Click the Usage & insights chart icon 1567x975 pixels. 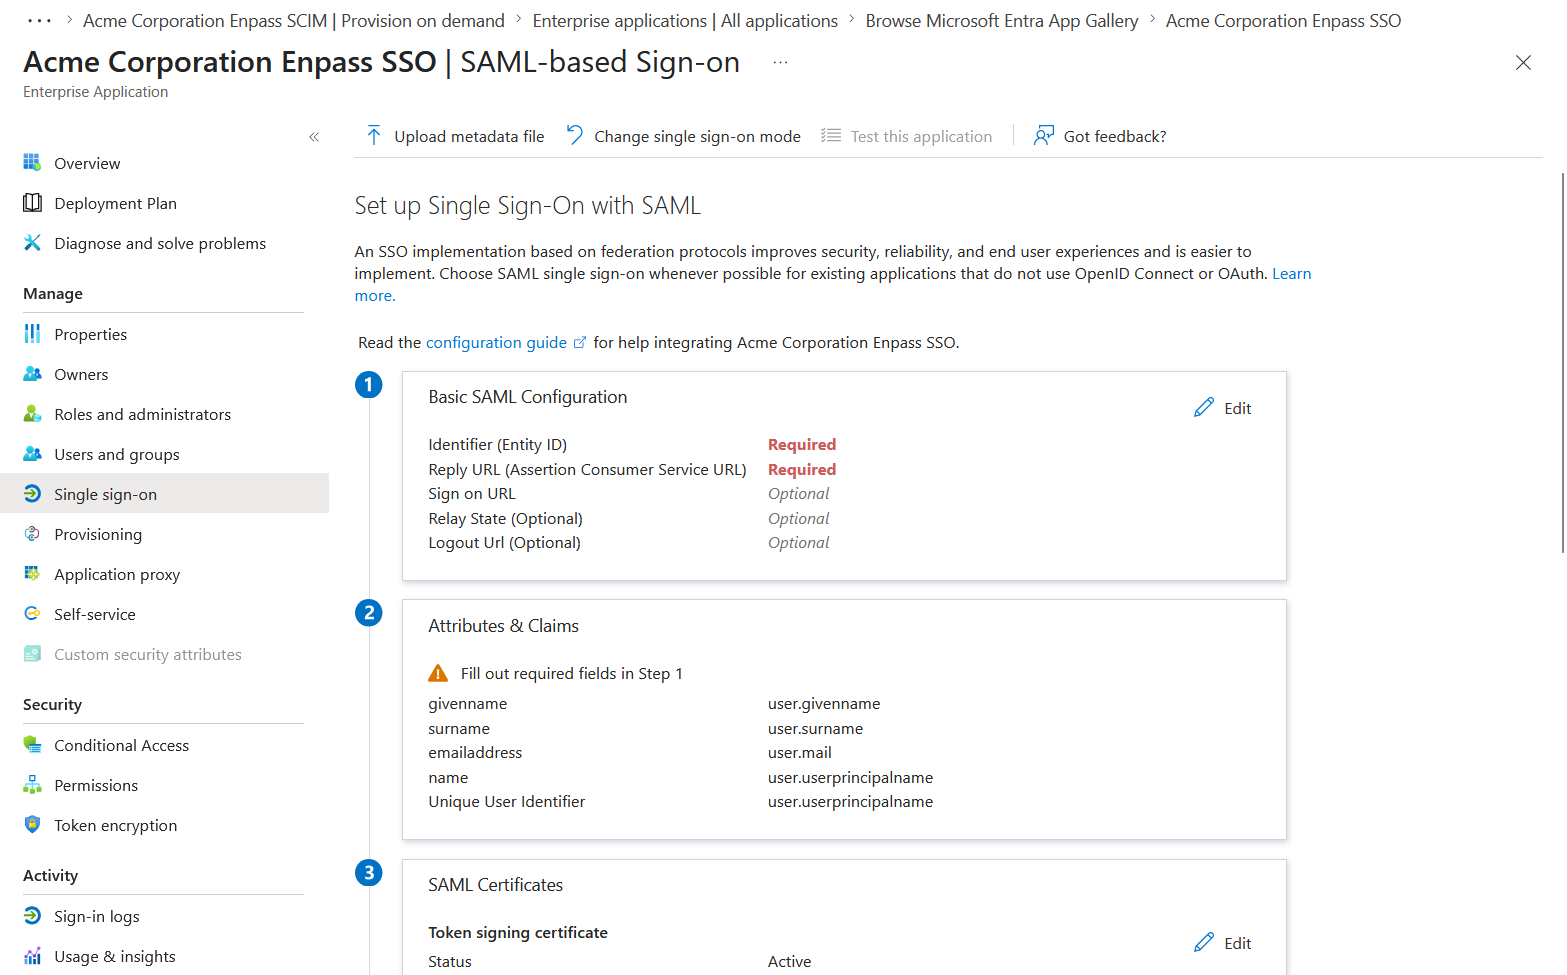pos(32,956)
